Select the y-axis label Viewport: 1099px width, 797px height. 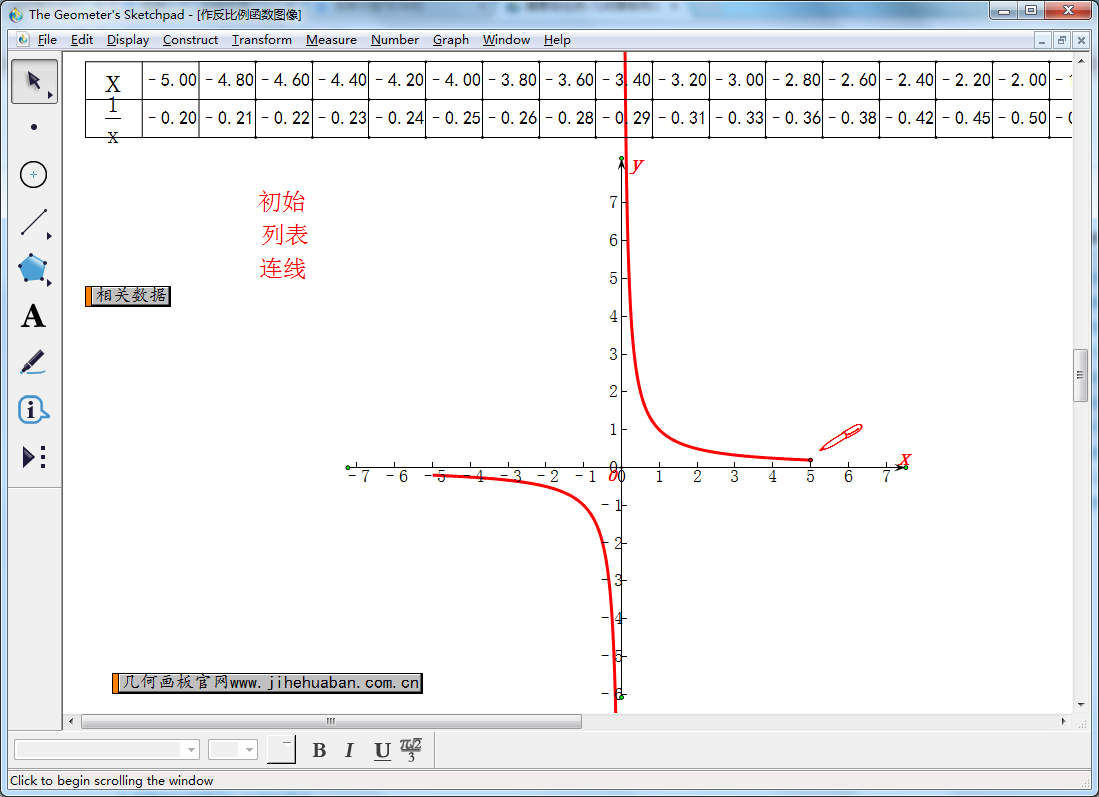click(637, 165)
